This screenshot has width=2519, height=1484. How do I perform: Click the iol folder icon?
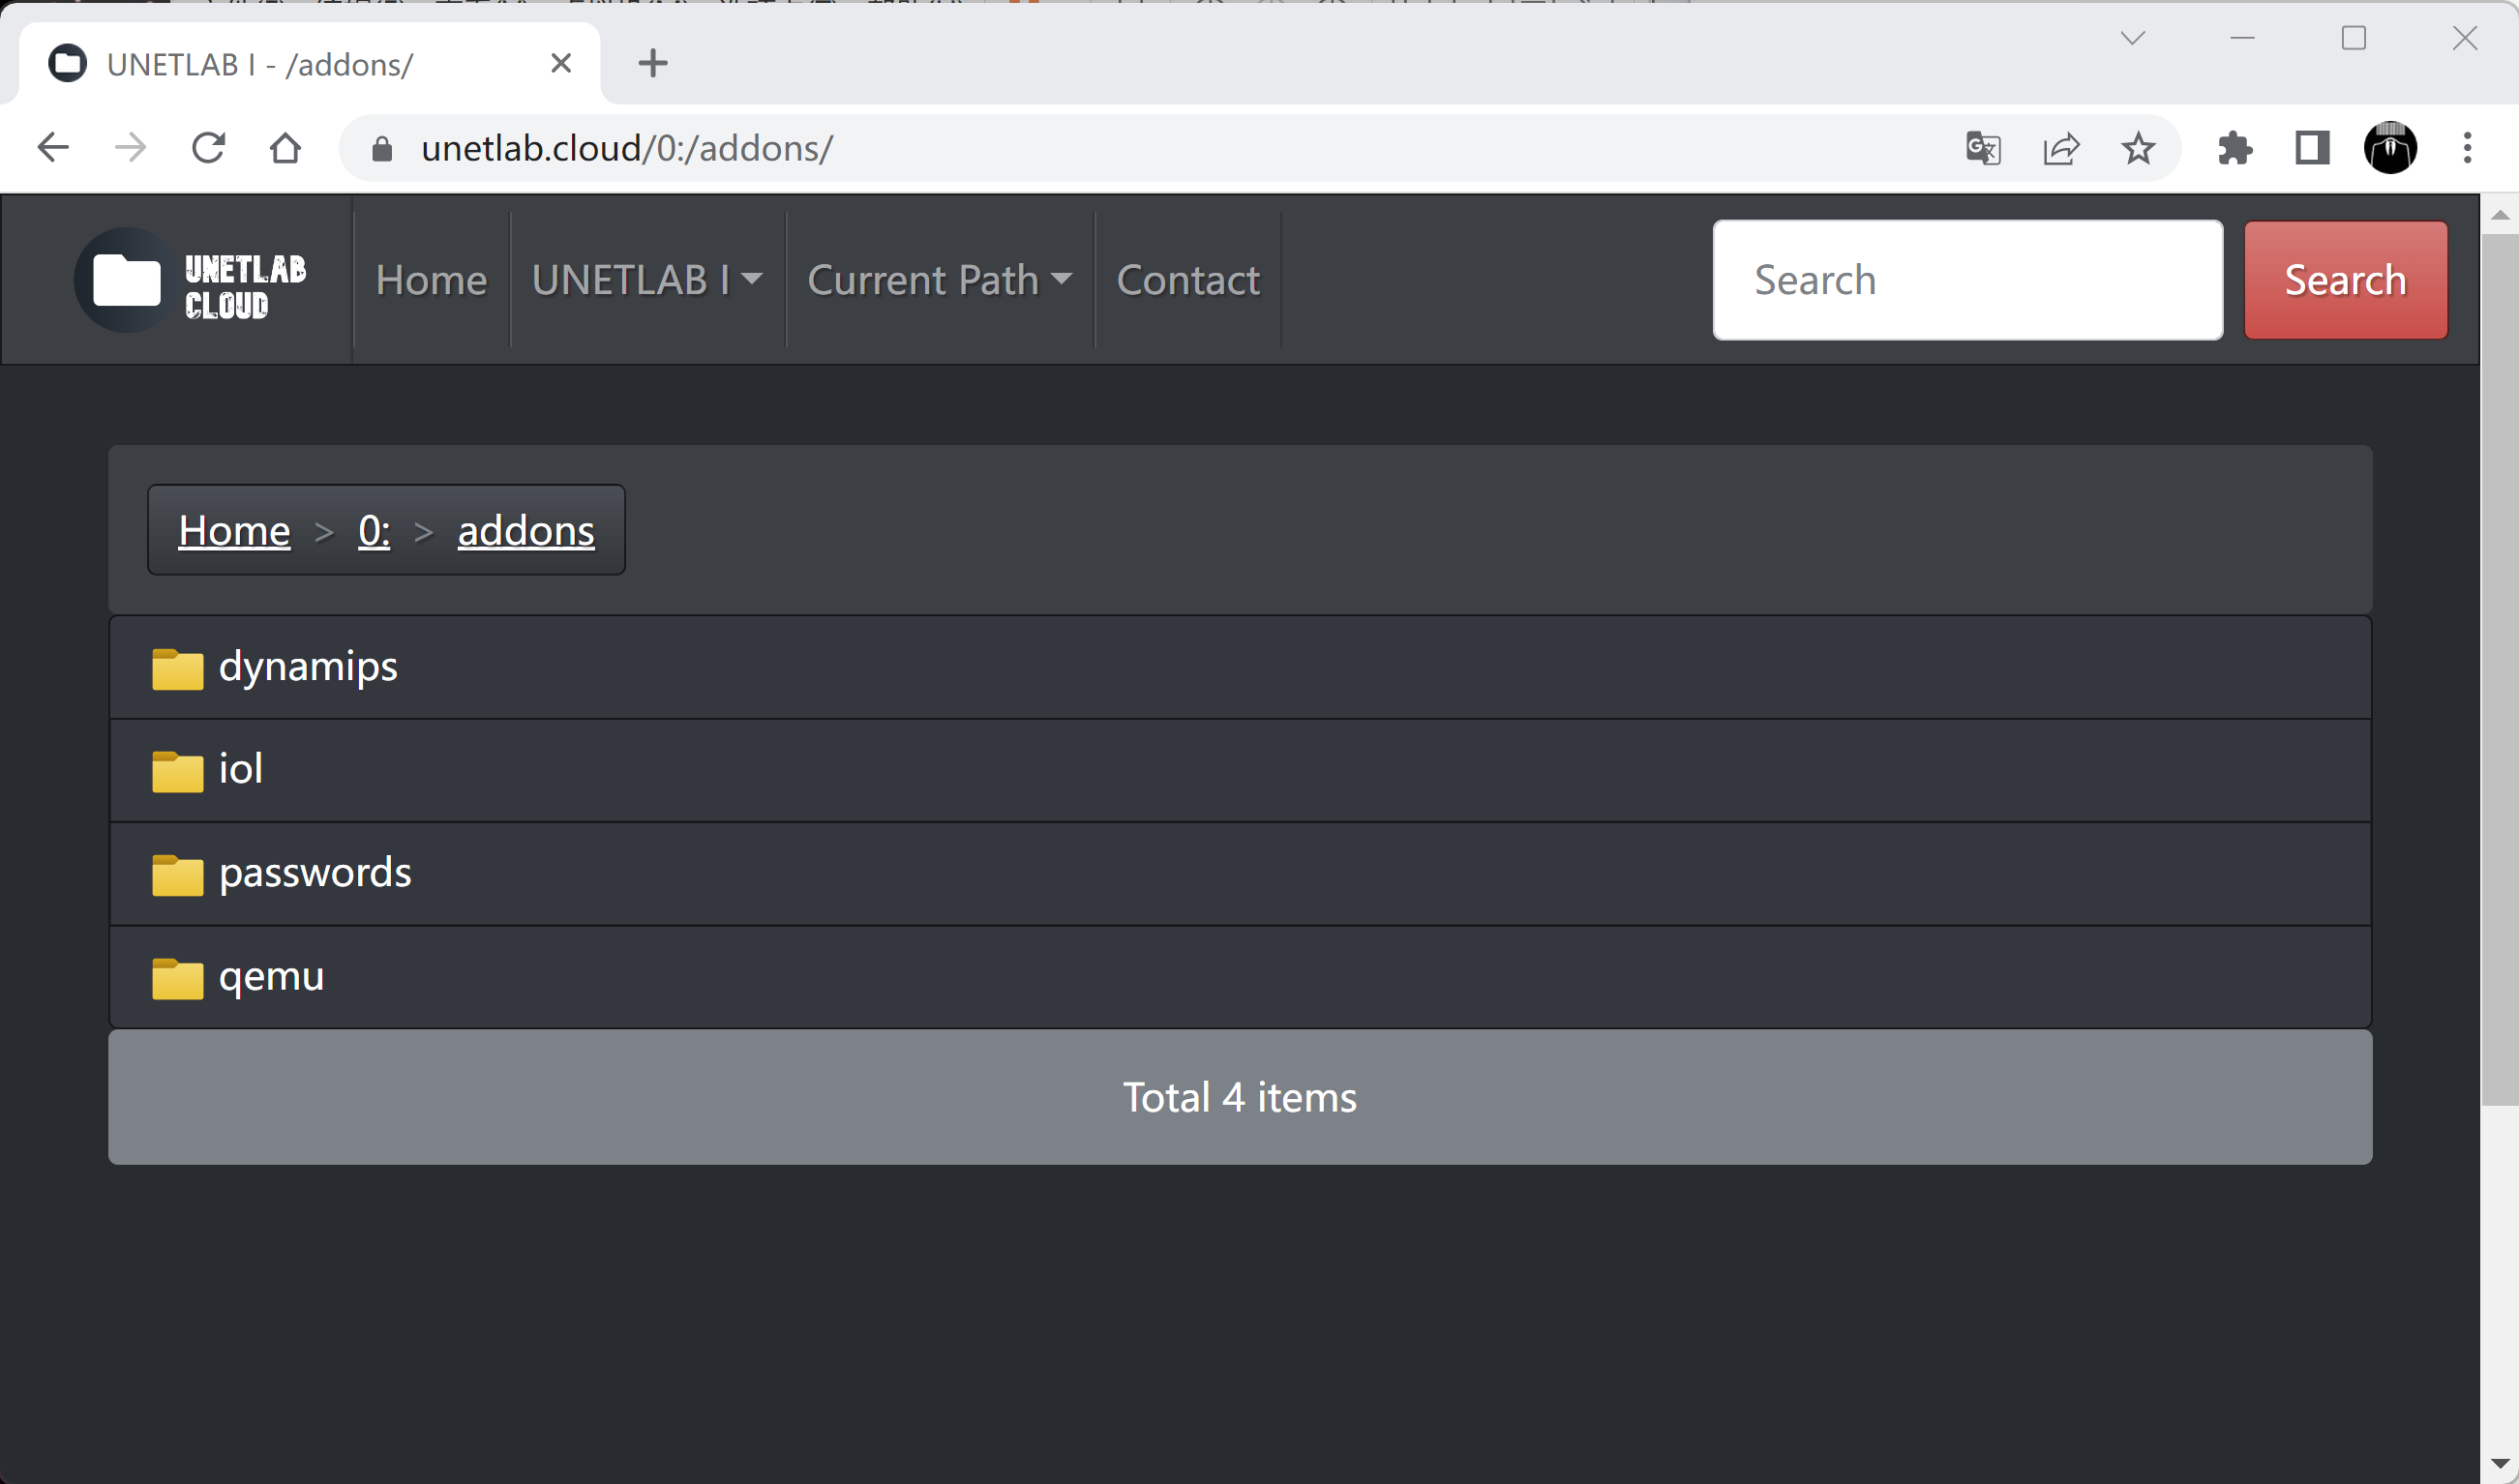pyautogui.click(x=177, y=771)
